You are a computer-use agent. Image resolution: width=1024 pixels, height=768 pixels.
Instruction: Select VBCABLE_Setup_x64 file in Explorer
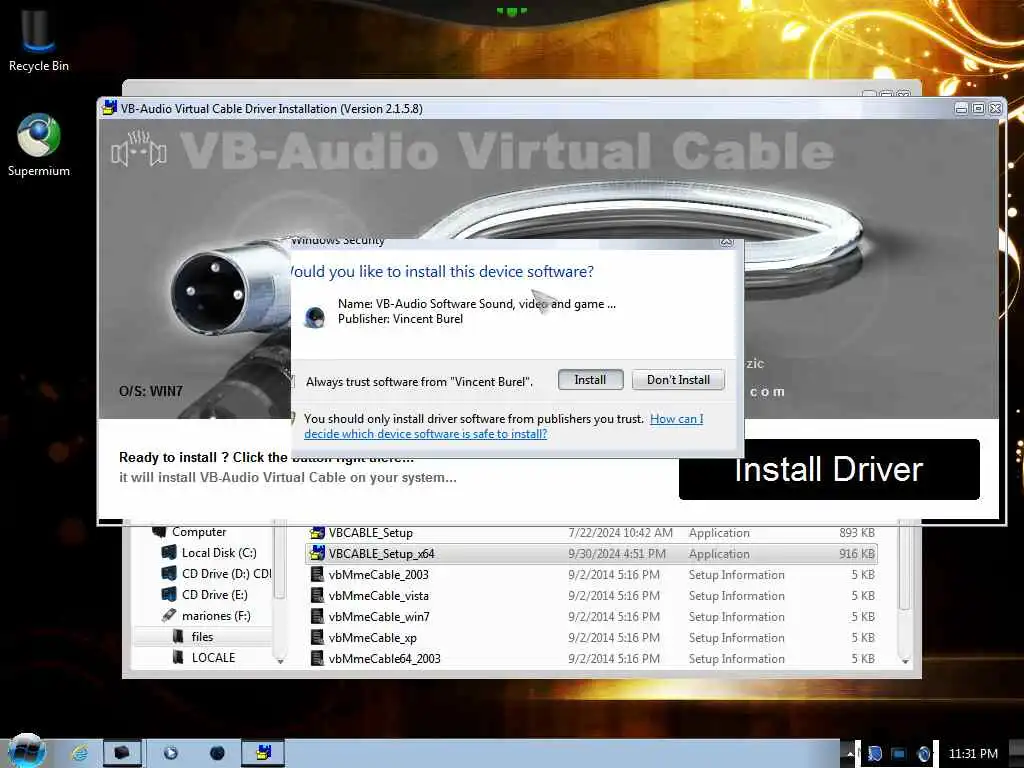591,554
